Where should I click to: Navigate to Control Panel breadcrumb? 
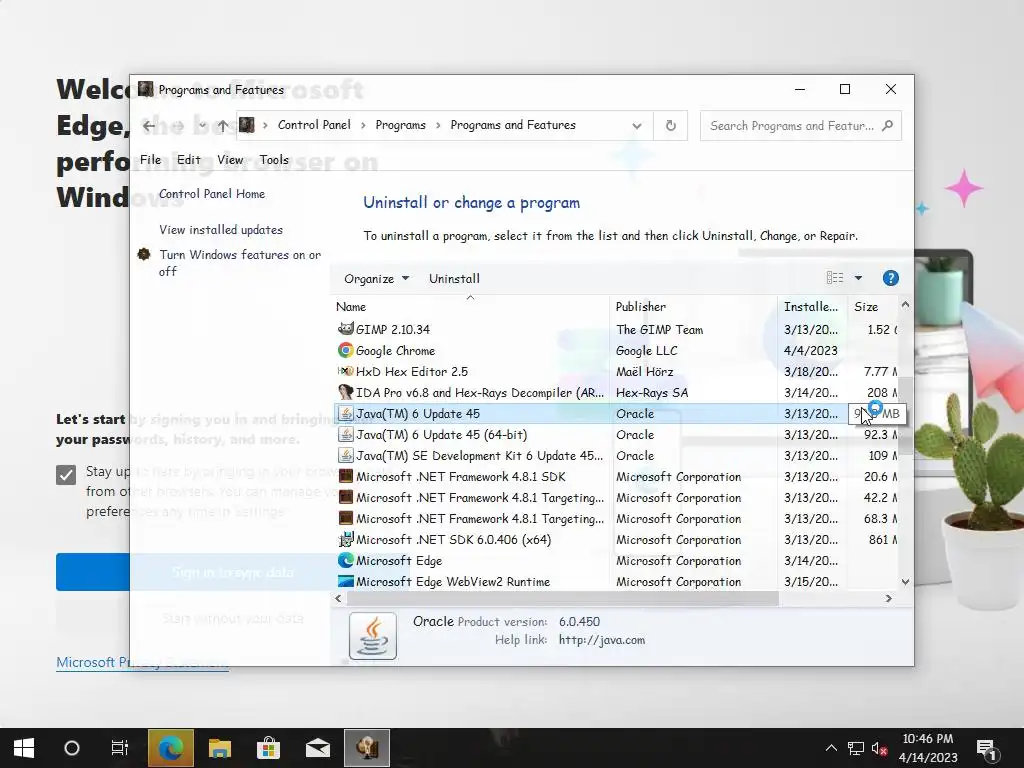coord(314,125)
